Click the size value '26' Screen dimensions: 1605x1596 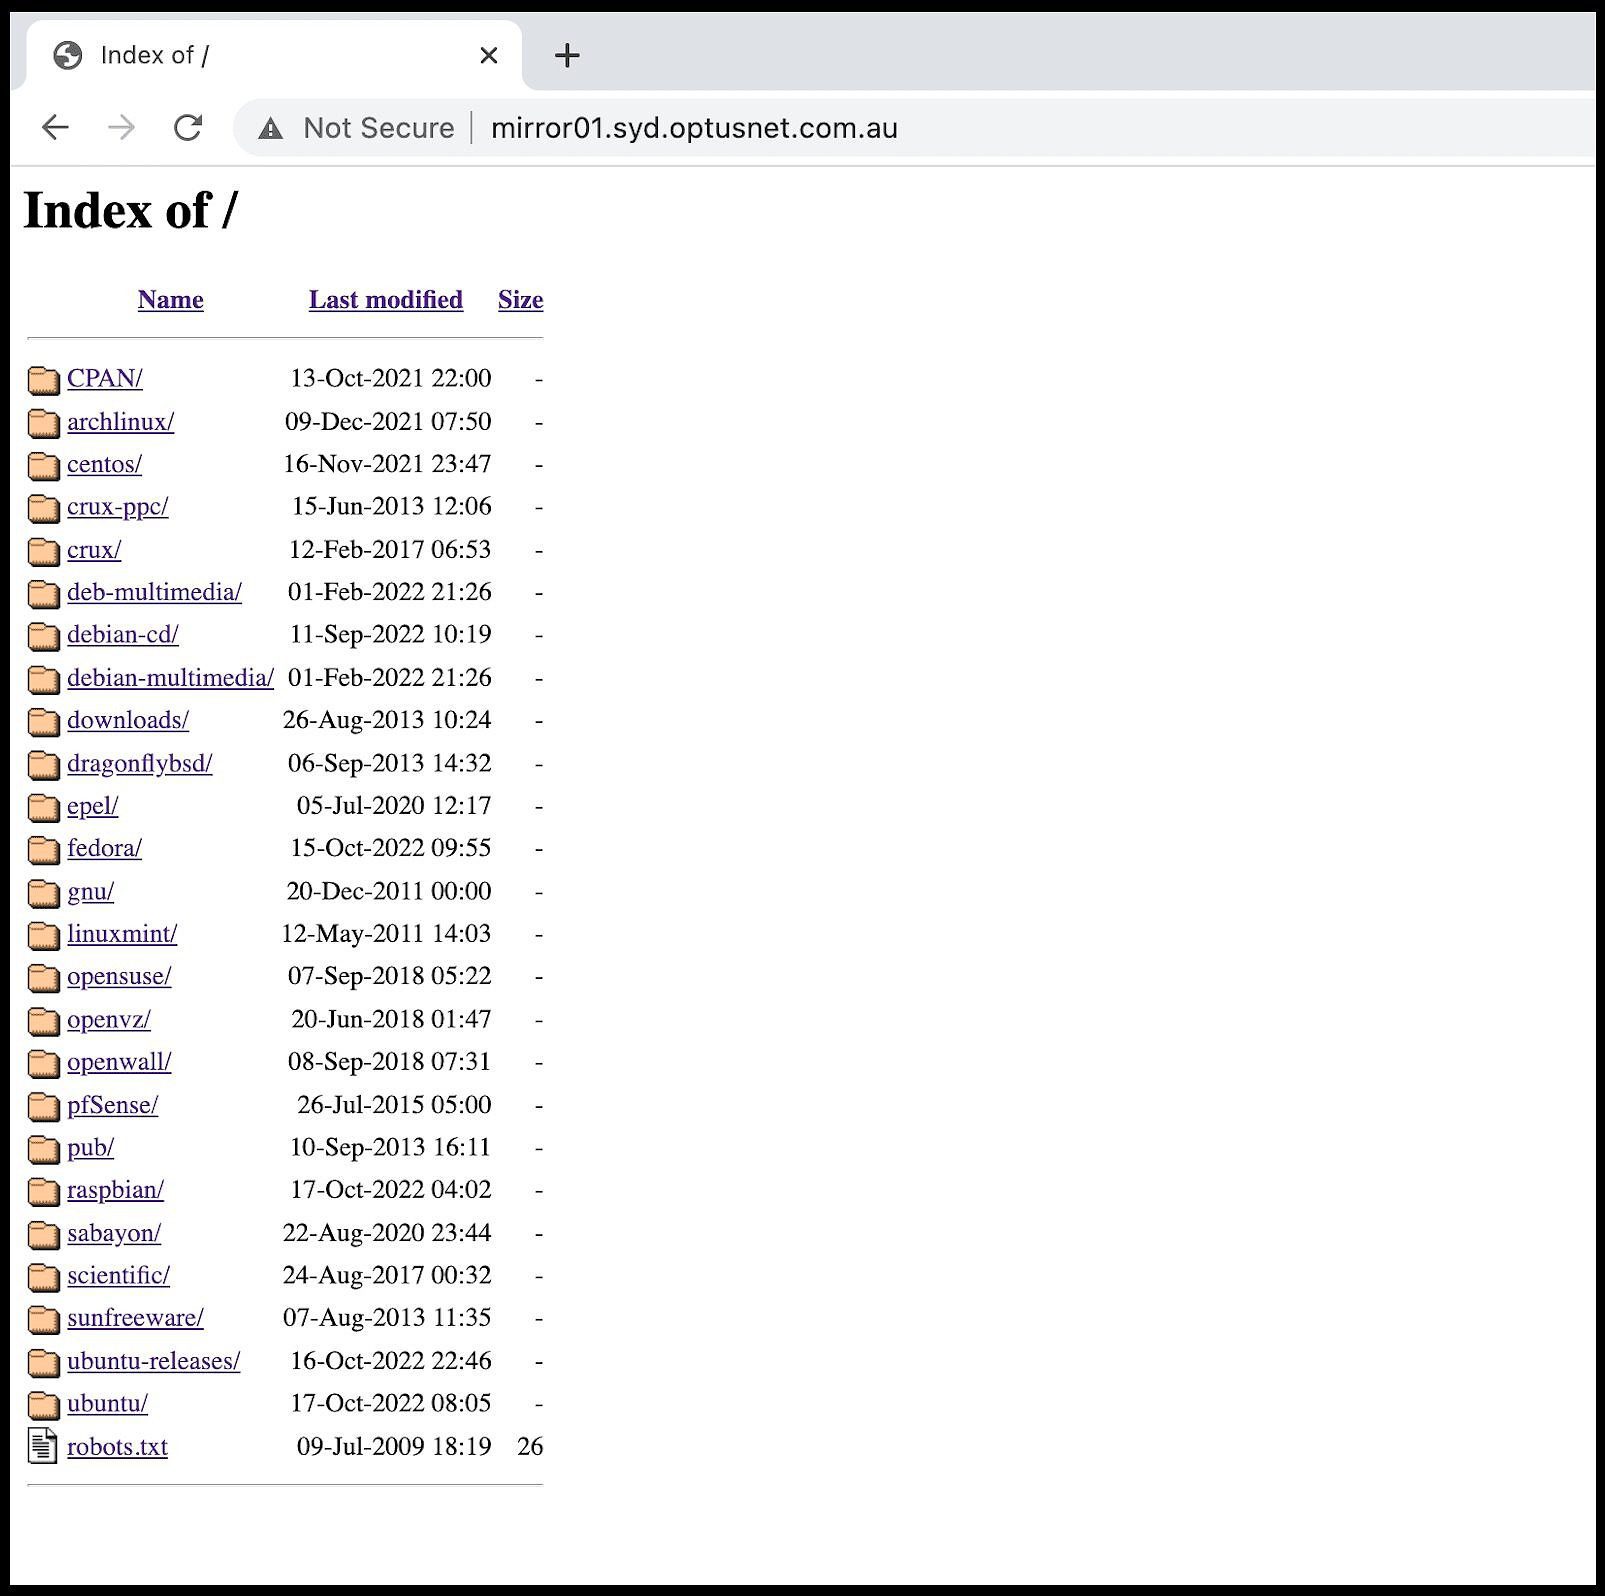coord(530,1446)
